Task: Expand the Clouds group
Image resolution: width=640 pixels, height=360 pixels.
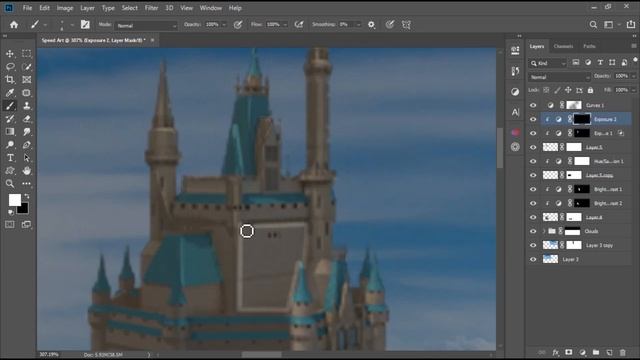Action: (x=544, y=231)
